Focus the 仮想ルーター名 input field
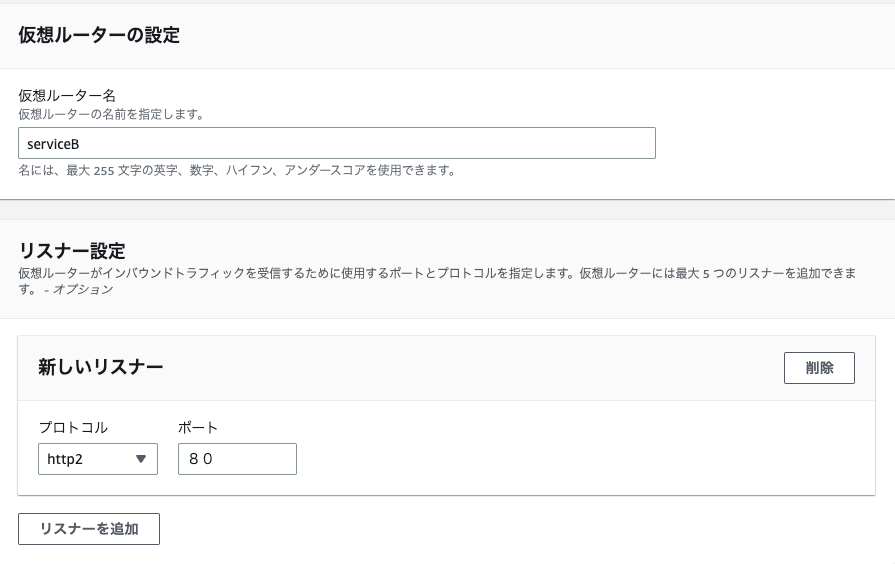The image size is (895, 564). [x=337, y=143]
